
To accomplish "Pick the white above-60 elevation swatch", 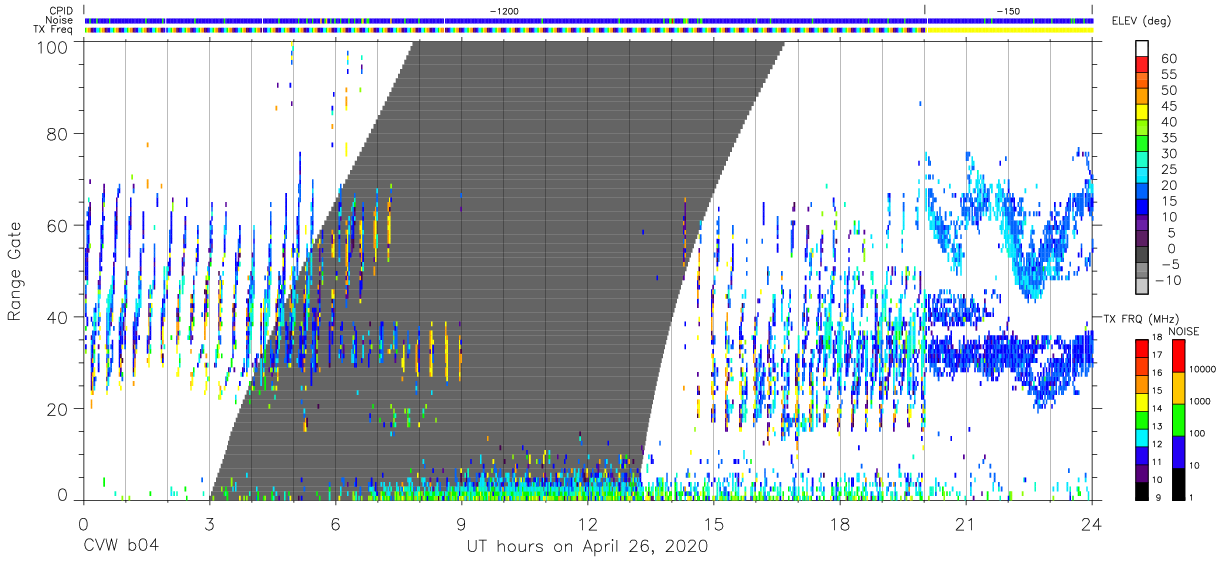I will coord(1143,50).
